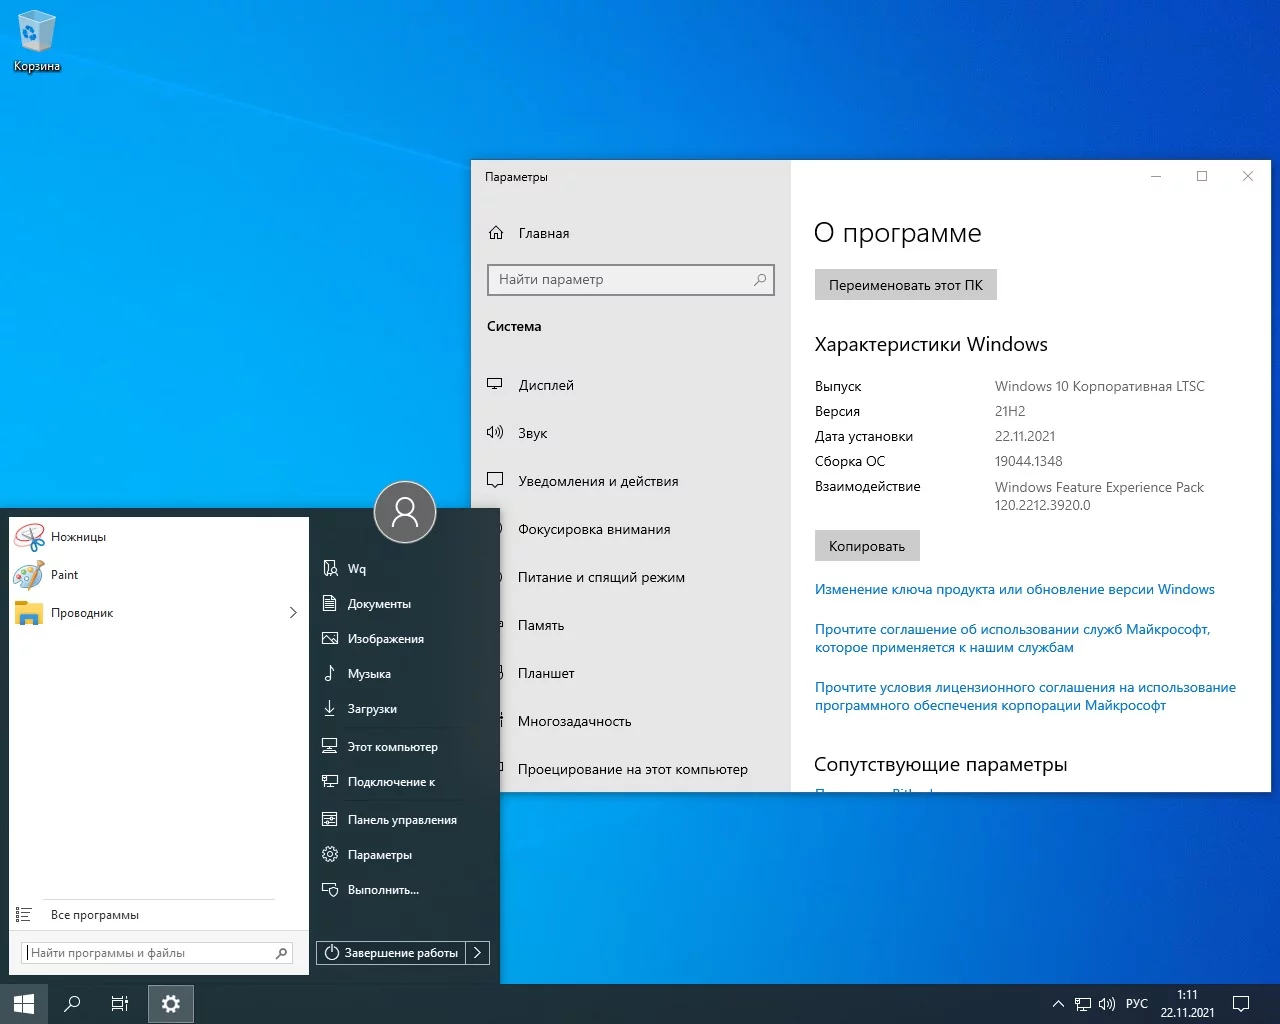Click the magnifier in Settings search
Image resolution: width=1280 pixels, height=1024 pixels.
point(760,280)
